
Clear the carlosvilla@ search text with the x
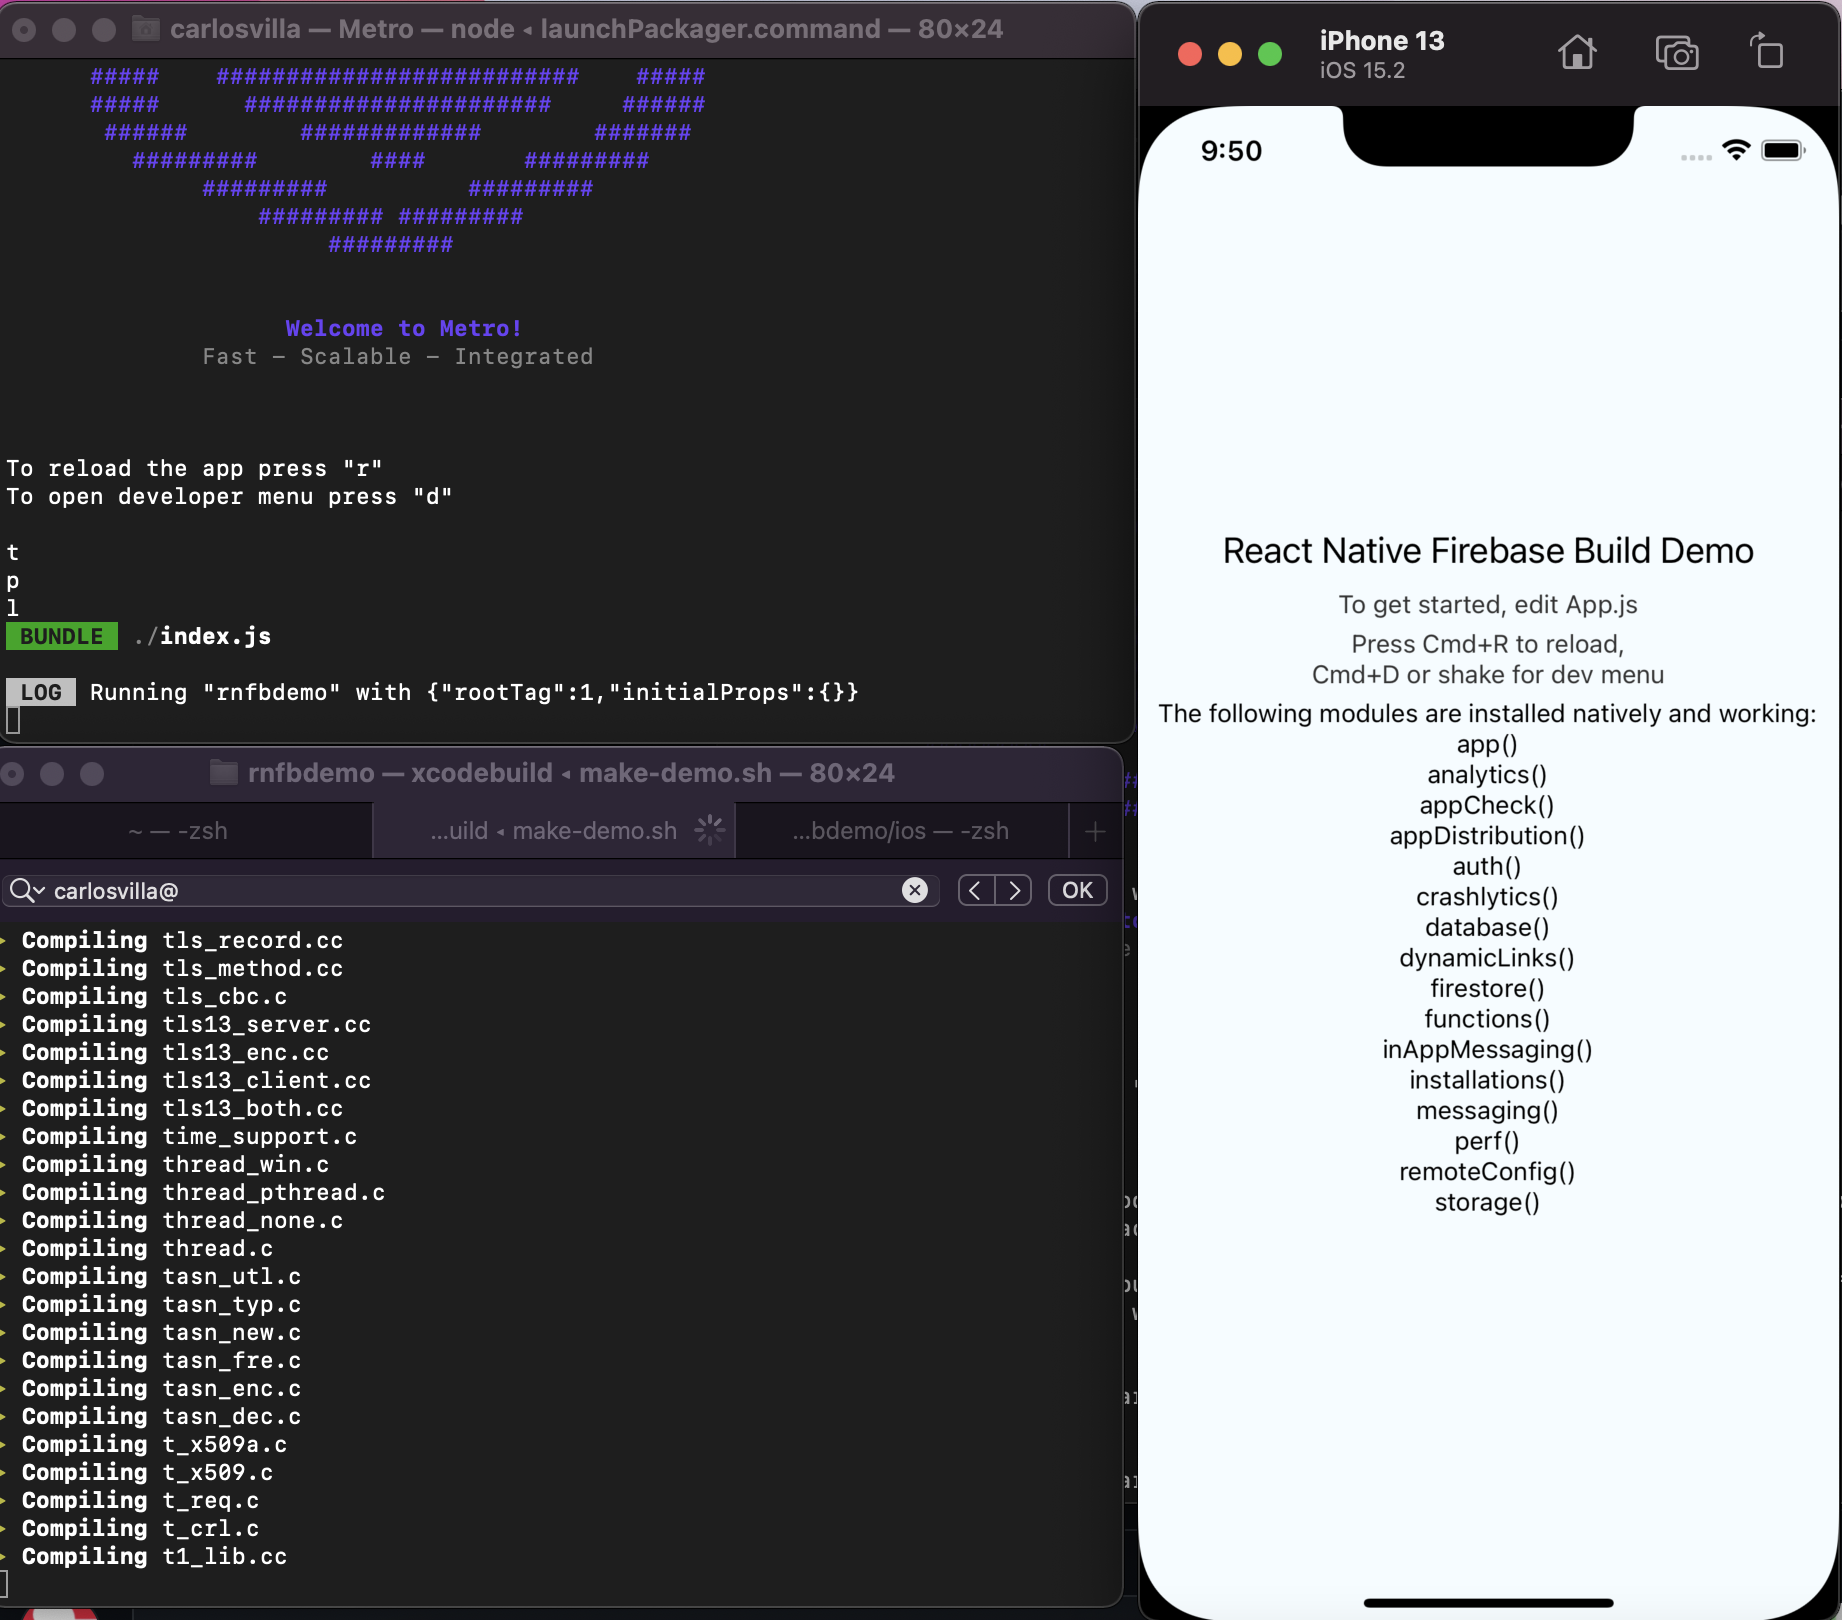(x=914, y=890)
